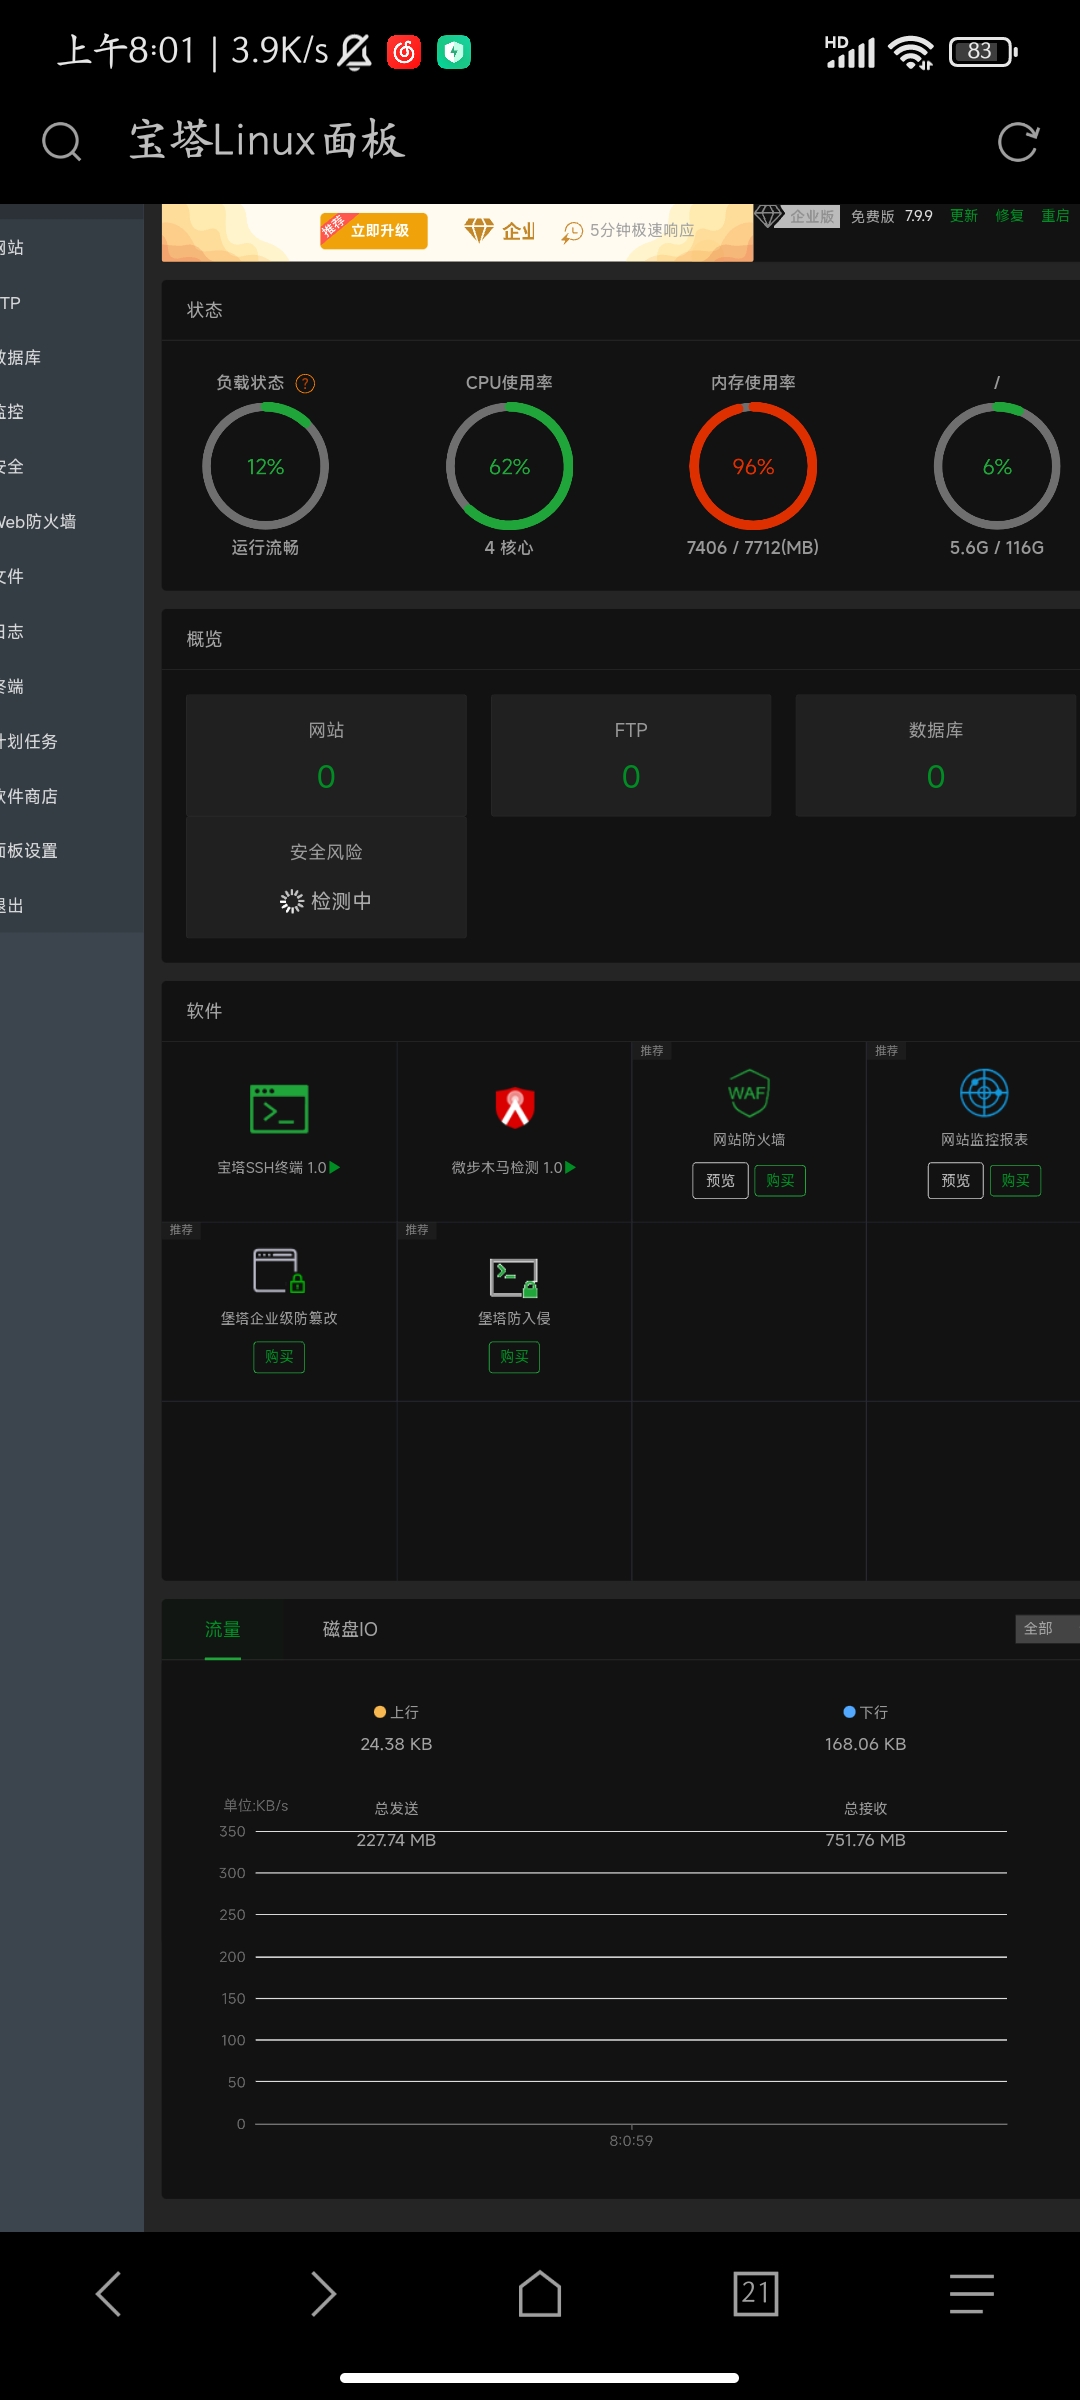Buy the 堡塔企业级防篡改 plugin
Screen dimensions: 1080x2400
pyautogui.click(x=279, y=1357)
